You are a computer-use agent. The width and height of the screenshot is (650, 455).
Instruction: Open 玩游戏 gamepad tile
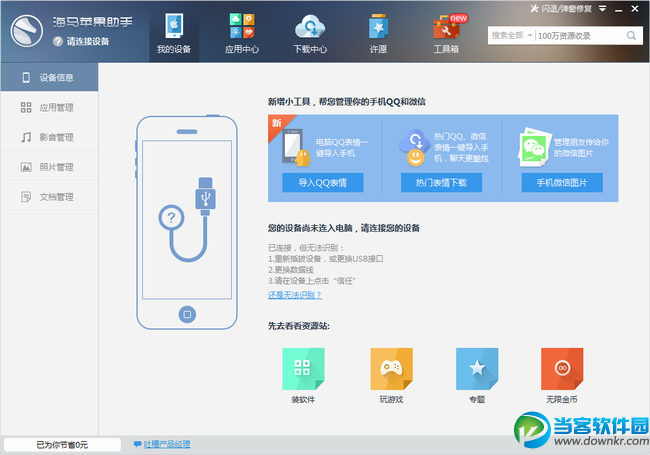pyautogui.click(x=391, y=369)
